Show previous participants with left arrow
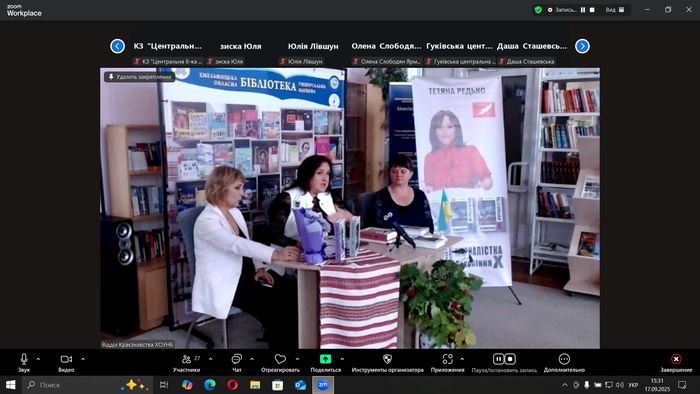This screenshot has width=700, height=394. (117, 46)
